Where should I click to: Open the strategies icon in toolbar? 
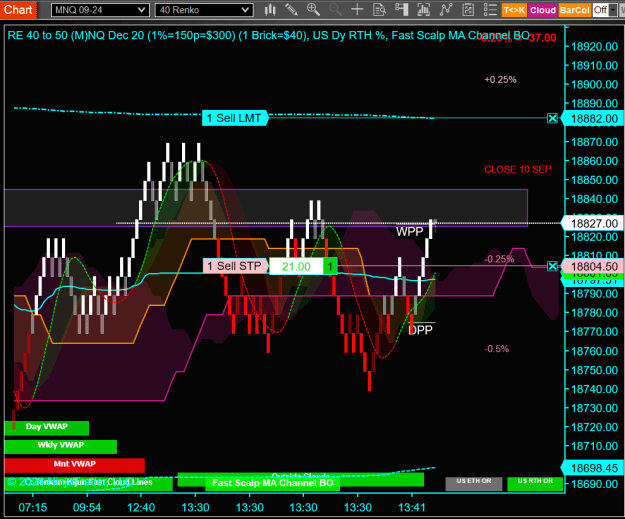(468, 10)
